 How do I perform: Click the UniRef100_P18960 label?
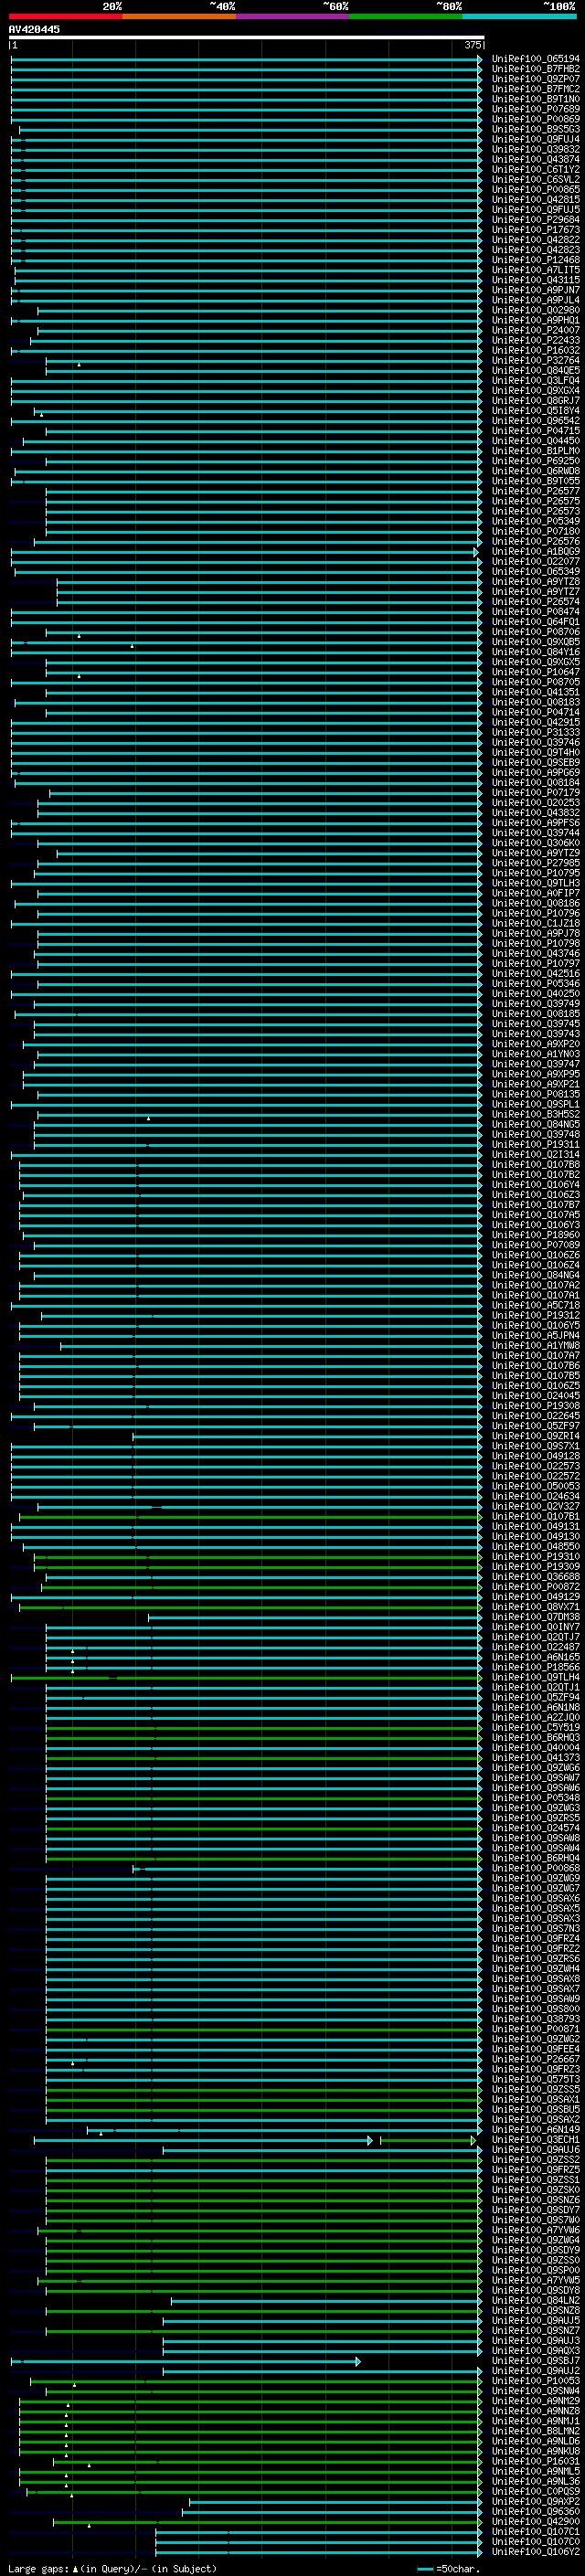(535, 1235)
